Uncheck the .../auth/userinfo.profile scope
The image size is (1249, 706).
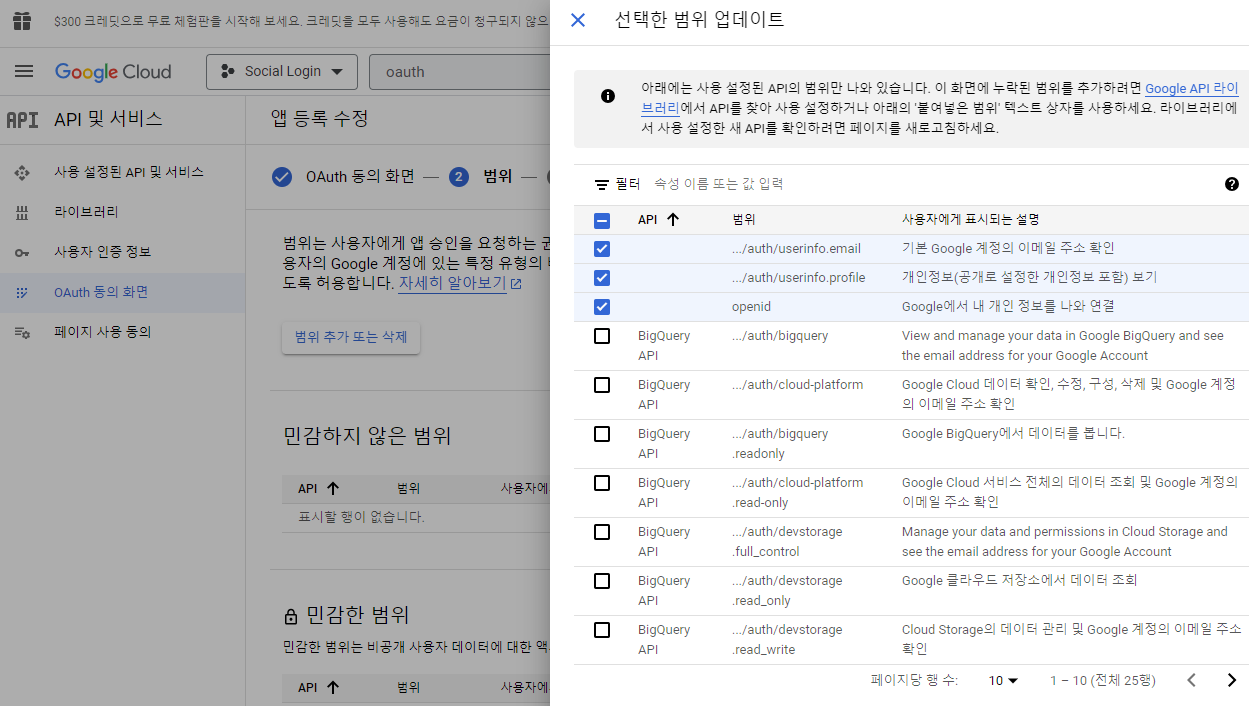(602, 278)
